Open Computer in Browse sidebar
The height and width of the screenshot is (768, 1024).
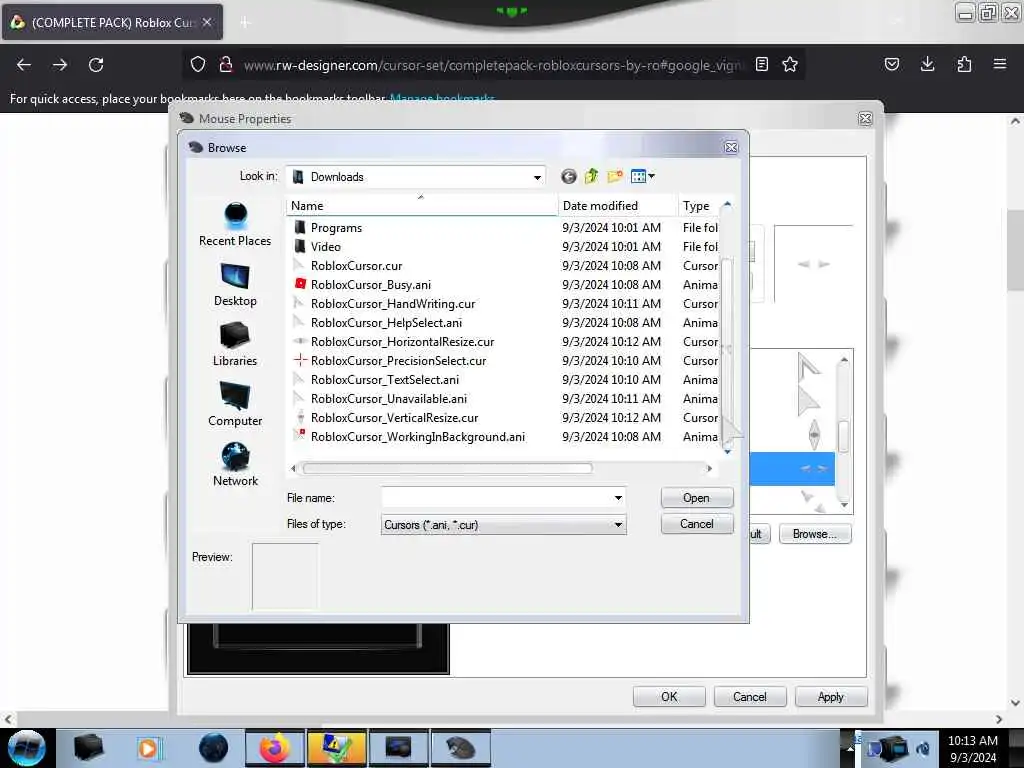[235, 405]
